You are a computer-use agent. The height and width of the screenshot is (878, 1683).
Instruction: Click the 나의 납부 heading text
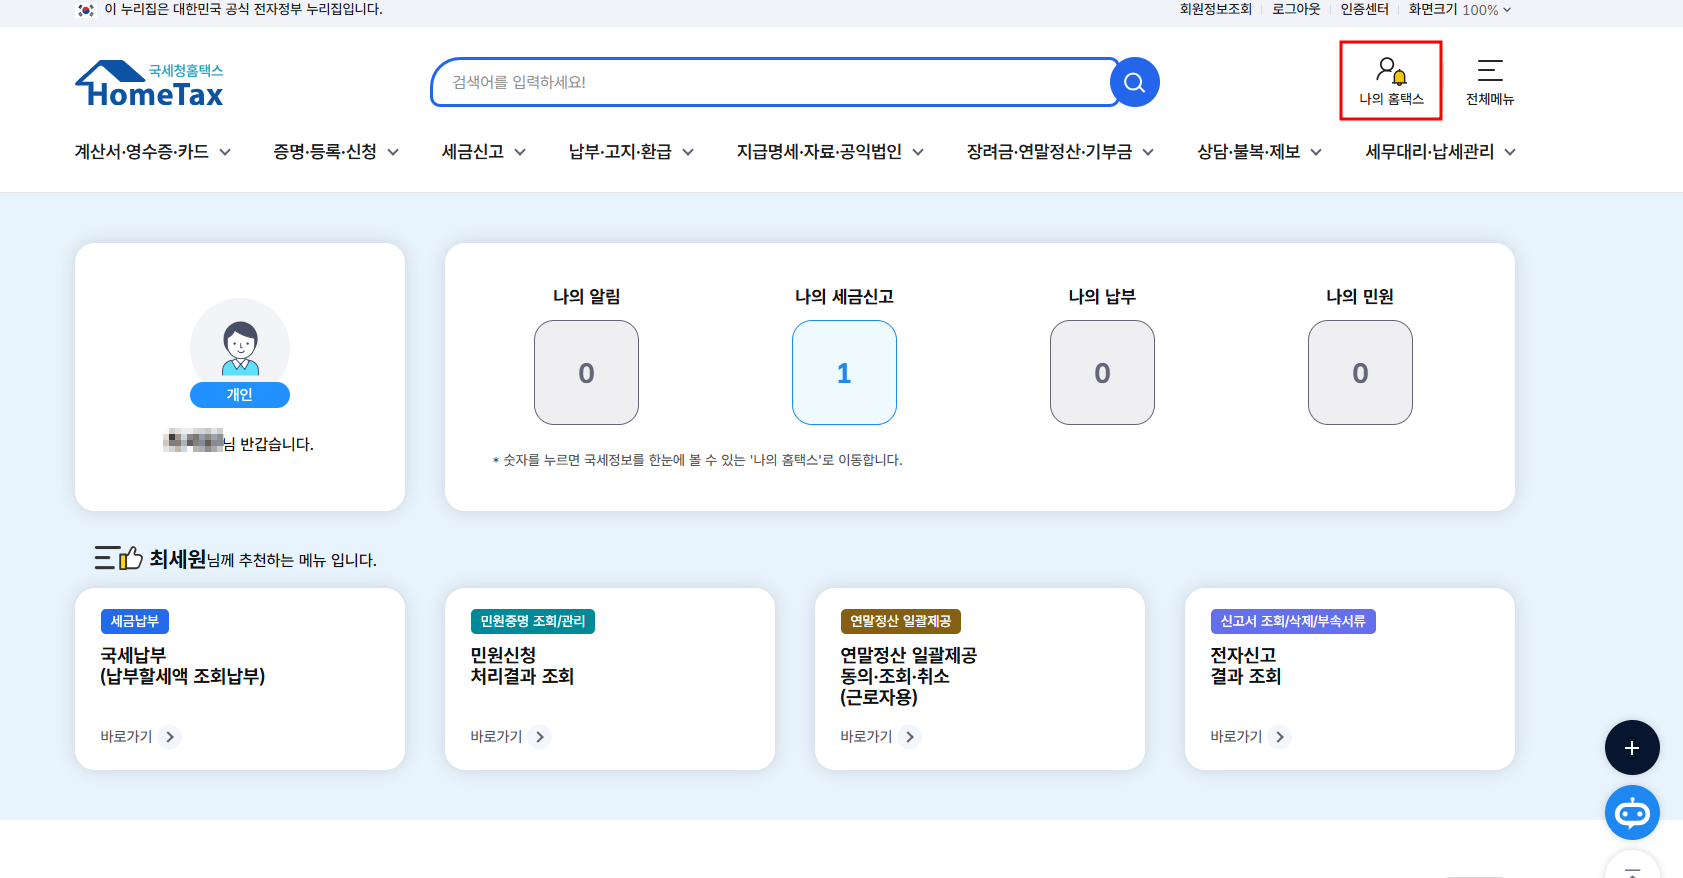tap(1102, 296)
